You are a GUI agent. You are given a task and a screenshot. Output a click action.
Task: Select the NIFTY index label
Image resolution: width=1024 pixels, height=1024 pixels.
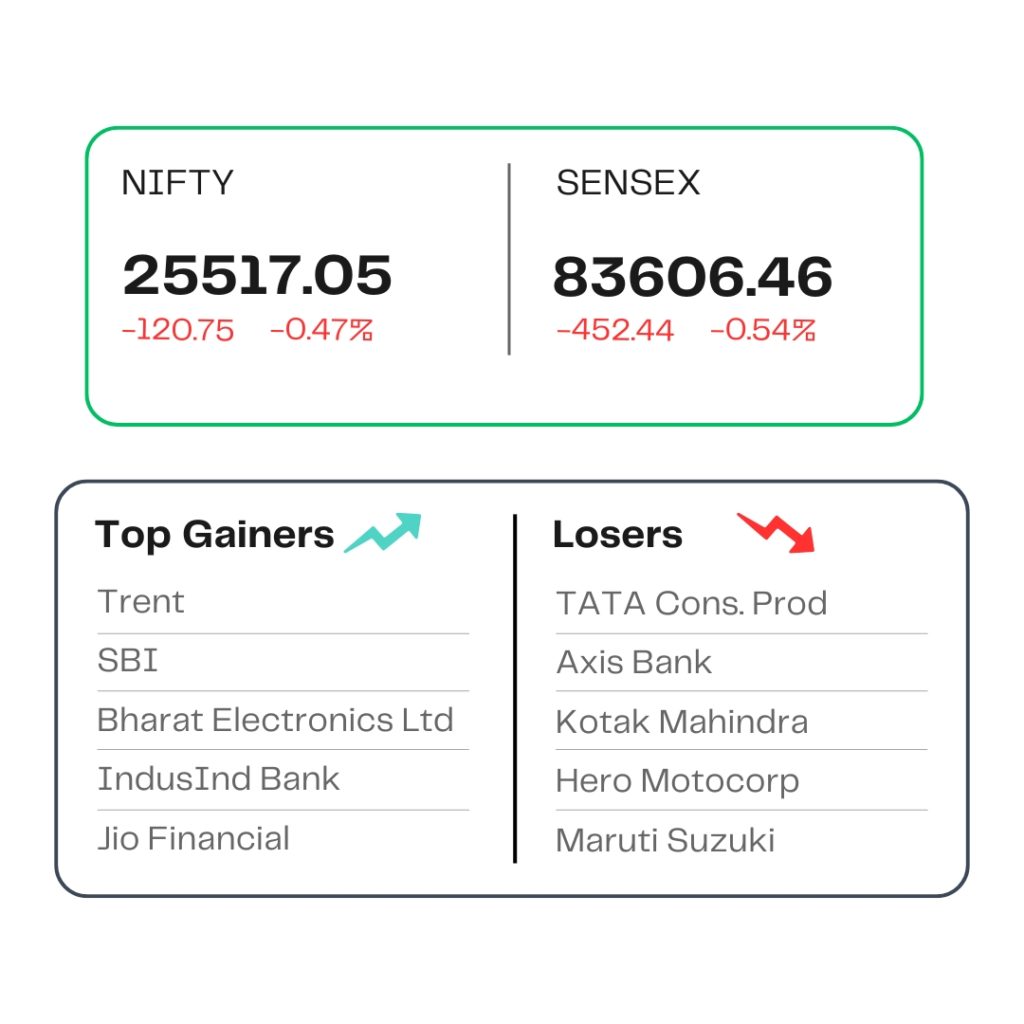(x=177, y=182)
